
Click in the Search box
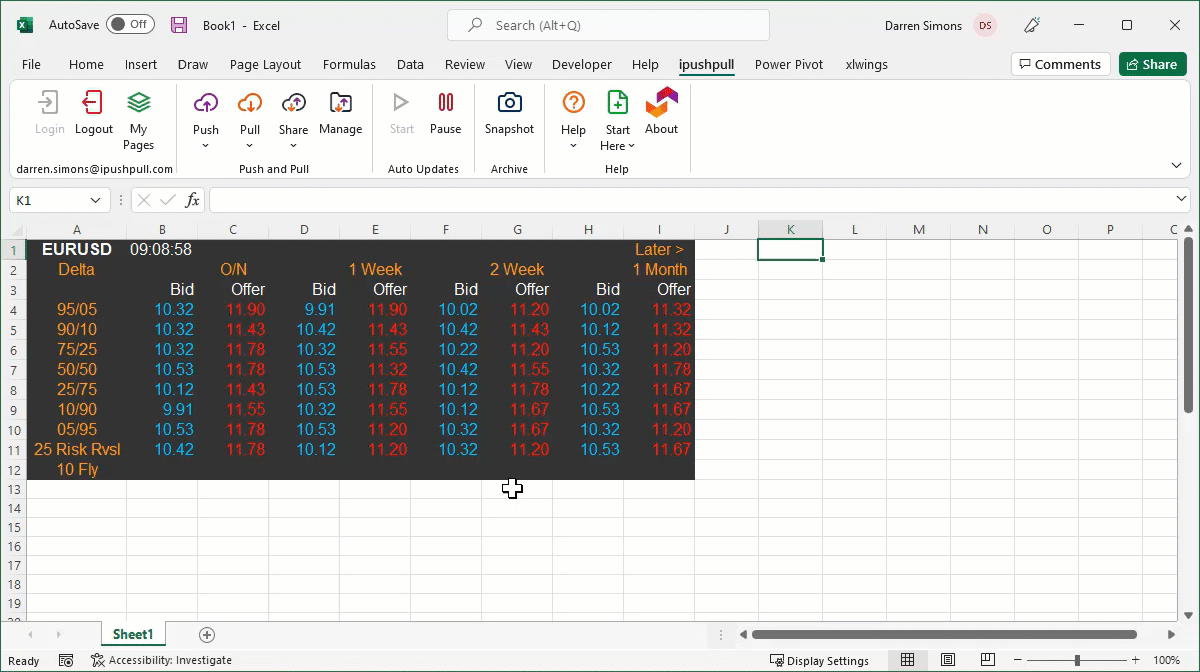pos(608,25)
